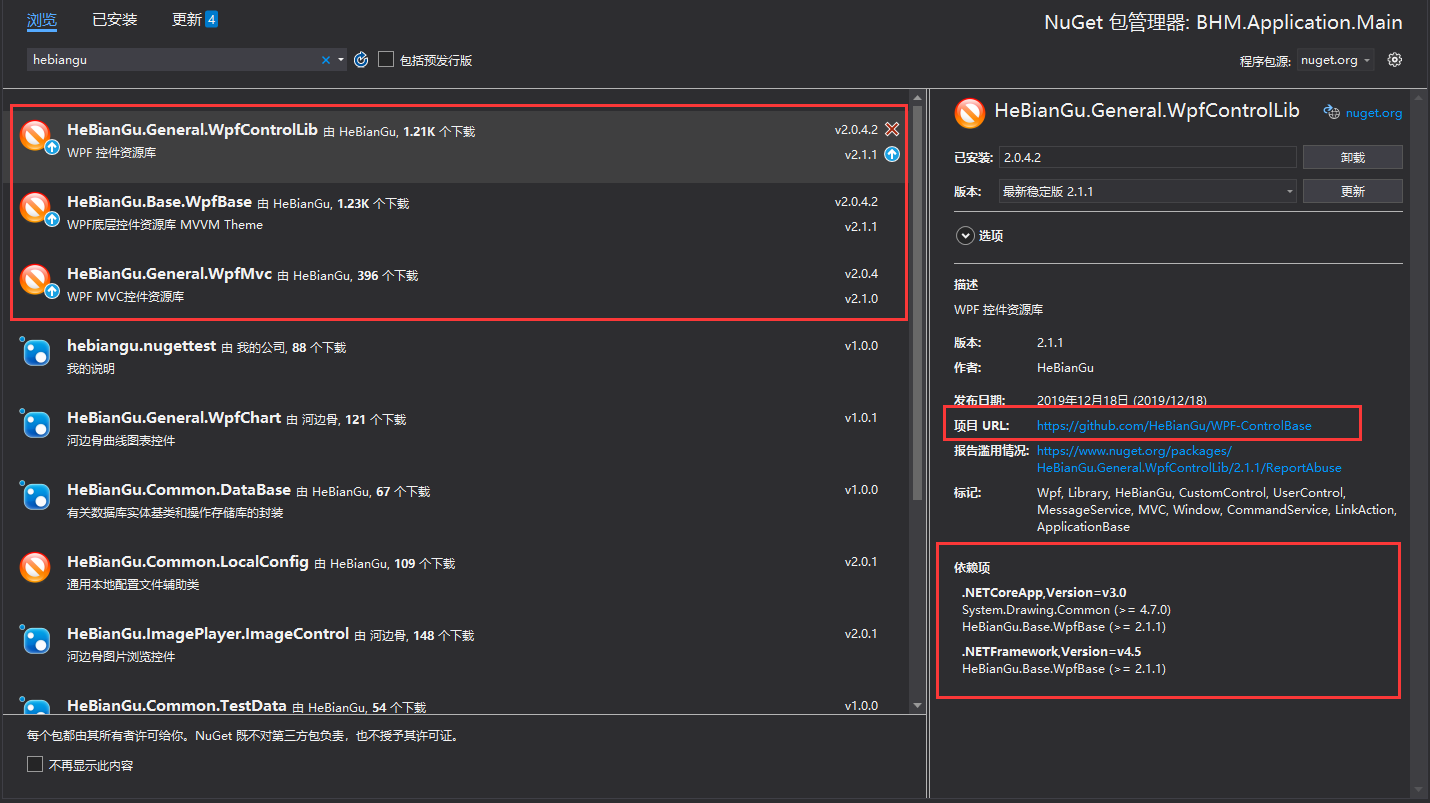Viewport: 1430px width, 803px height.
Task: Click the hebiangu.nugettest package icon
Action: click(35, 352)
